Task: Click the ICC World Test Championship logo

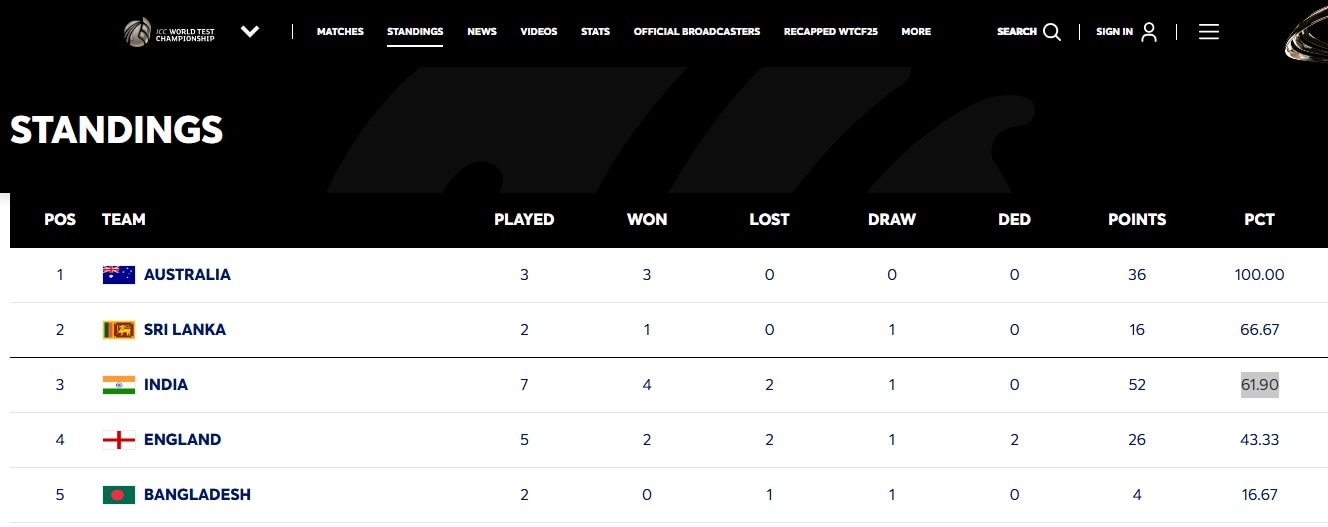Action: (169, 32)
